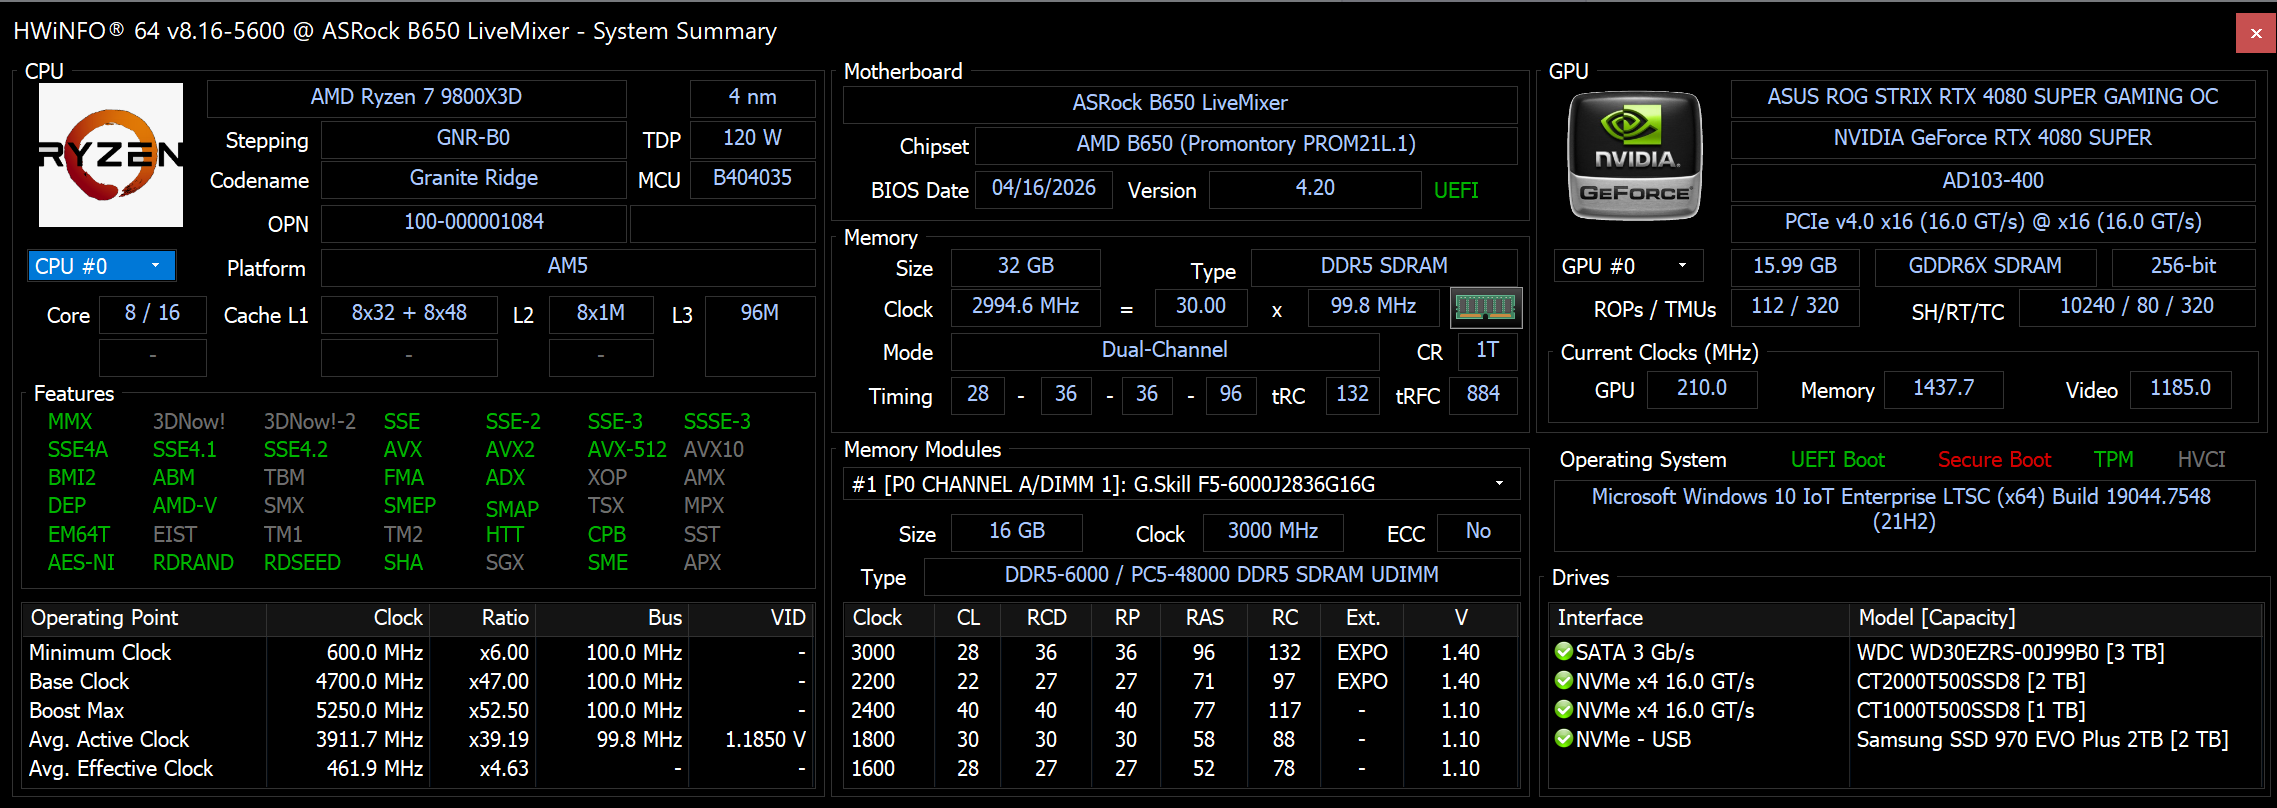Close the System Summary window
The width and height of the screenshot is (2277, 808).
pos(2256,33)
